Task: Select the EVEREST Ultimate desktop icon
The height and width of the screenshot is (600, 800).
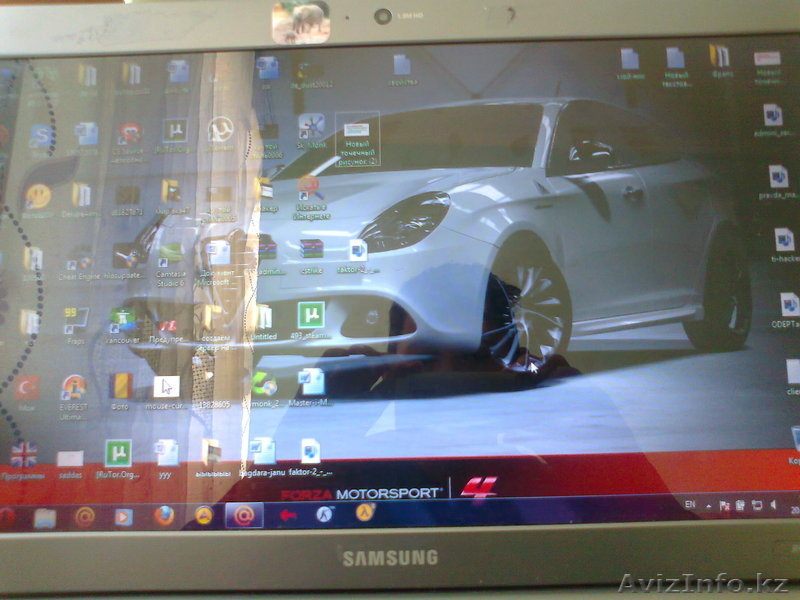Action: (74, 388)
